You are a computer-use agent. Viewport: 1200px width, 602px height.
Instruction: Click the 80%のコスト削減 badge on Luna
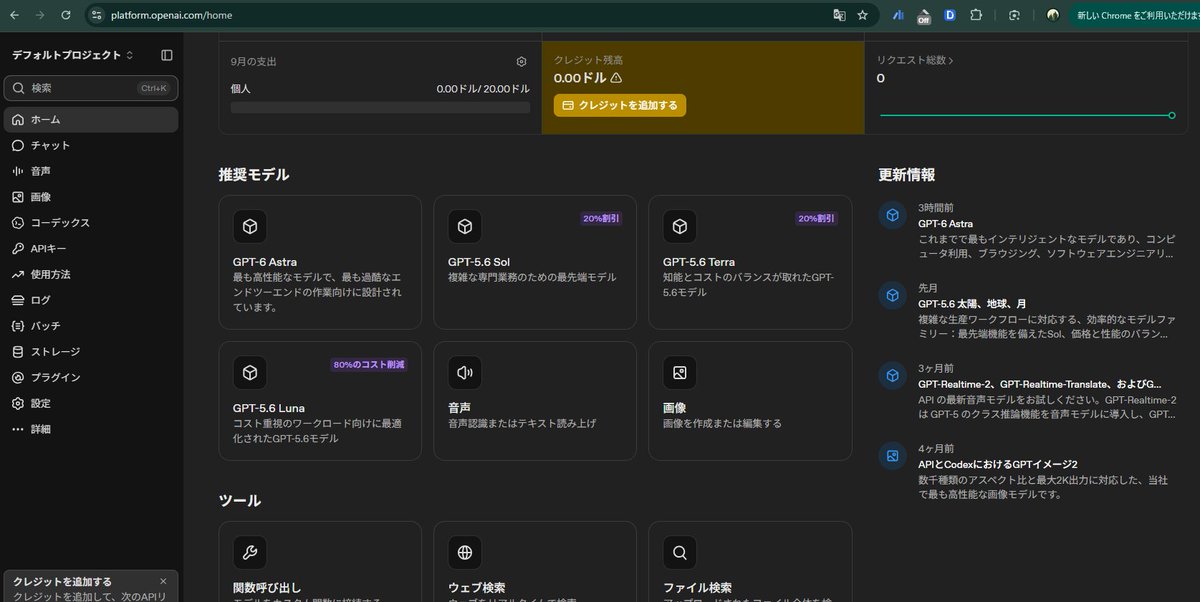click(369, 365)
